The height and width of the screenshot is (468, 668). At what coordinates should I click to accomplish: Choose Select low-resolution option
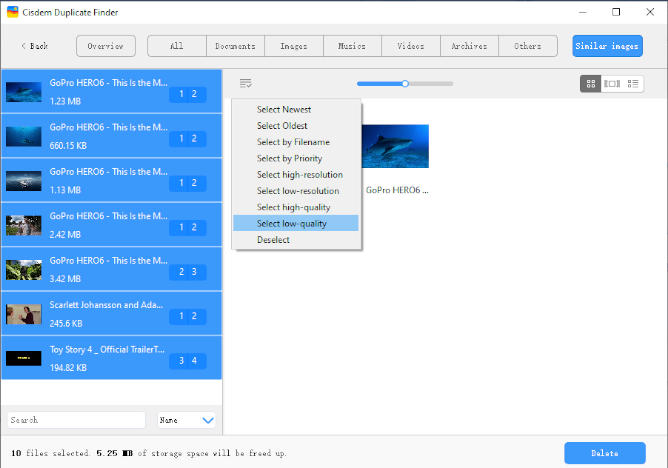[296, 191]
